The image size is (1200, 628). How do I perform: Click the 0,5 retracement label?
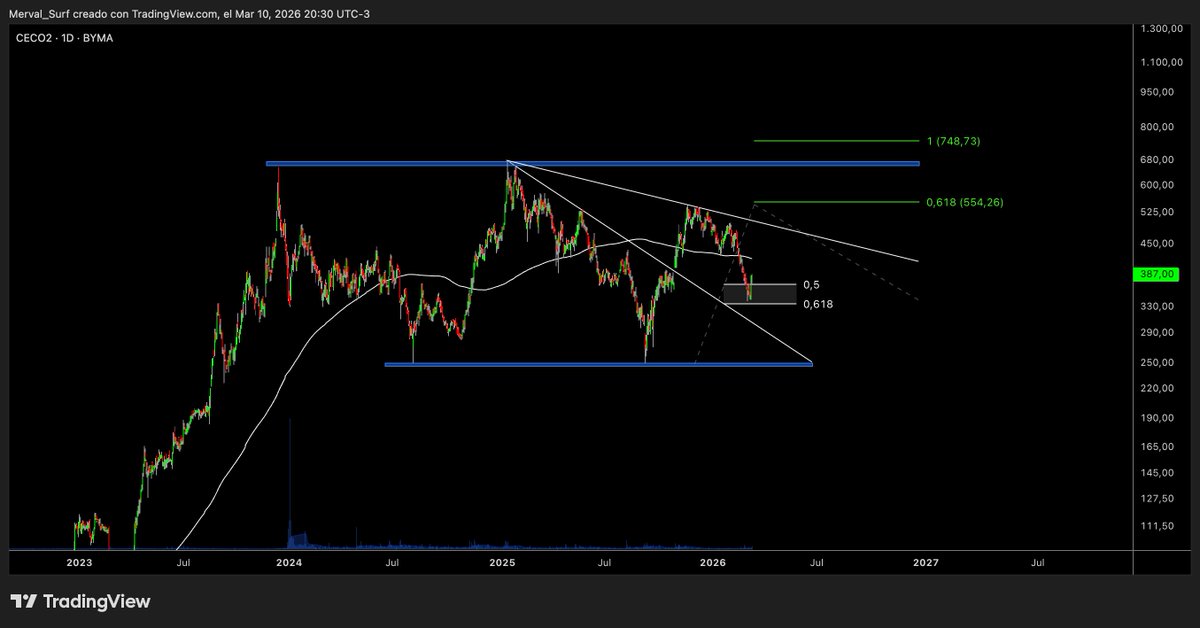810,285
